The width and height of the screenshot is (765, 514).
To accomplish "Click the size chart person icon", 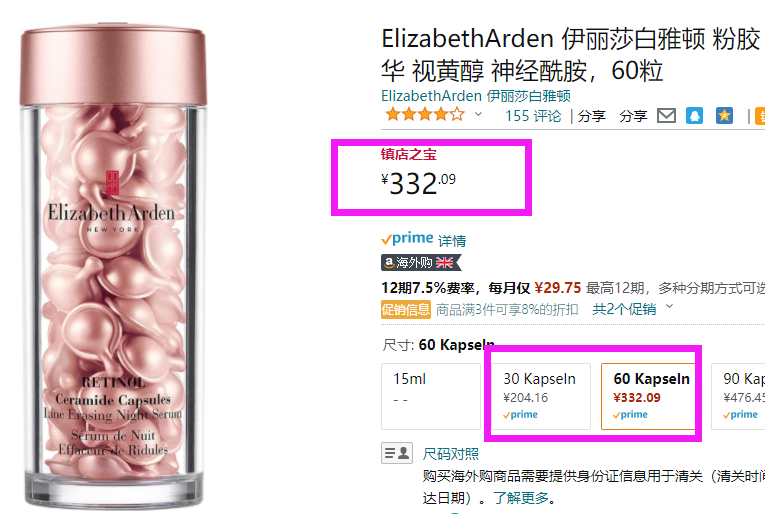I will click(397, 453).
